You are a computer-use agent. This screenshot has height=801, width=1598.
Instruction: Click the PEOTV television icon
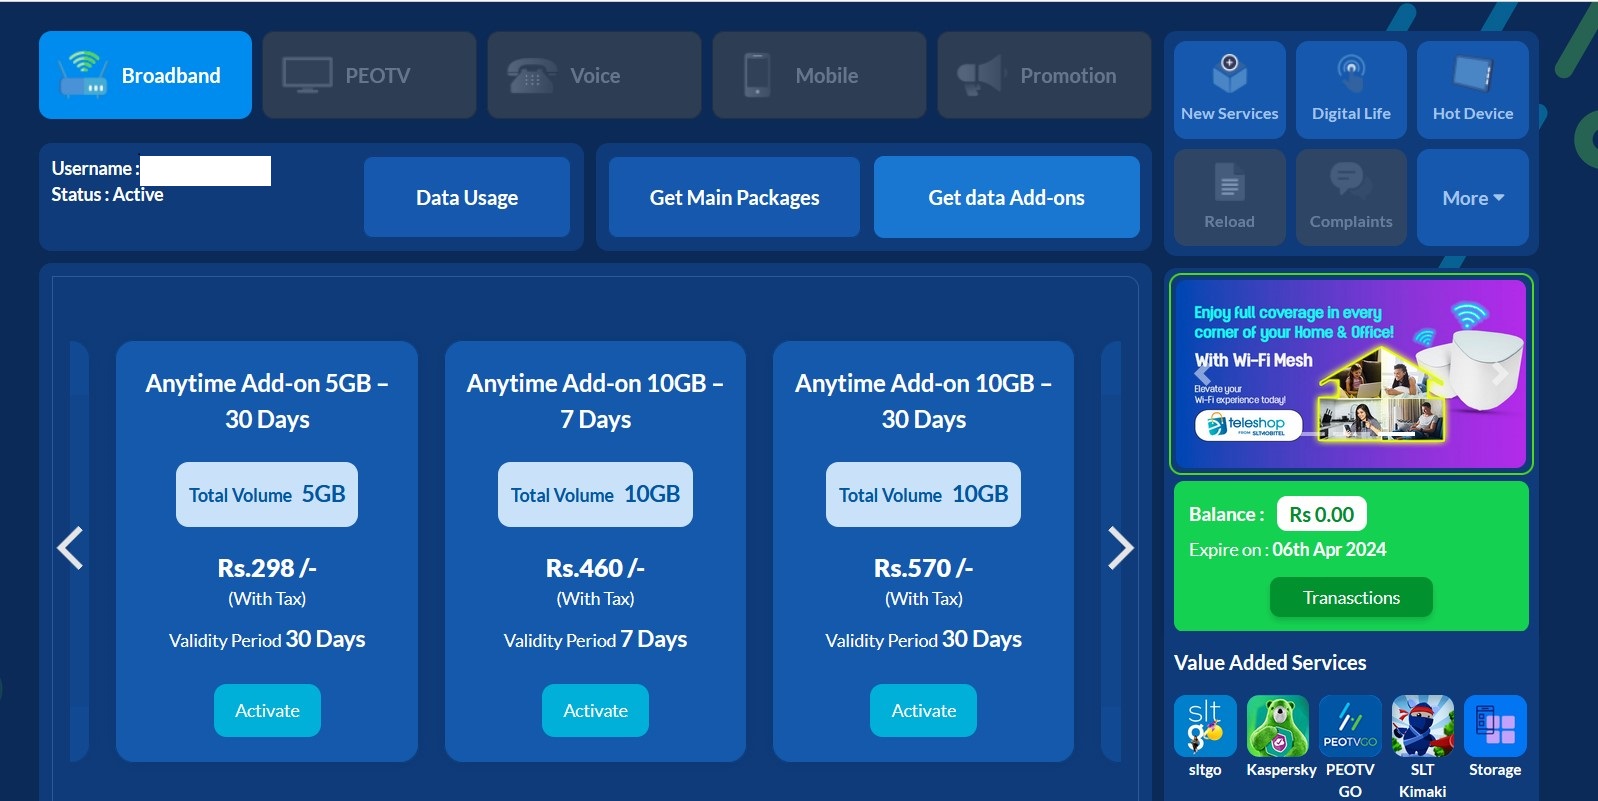(x=307, y=75)
